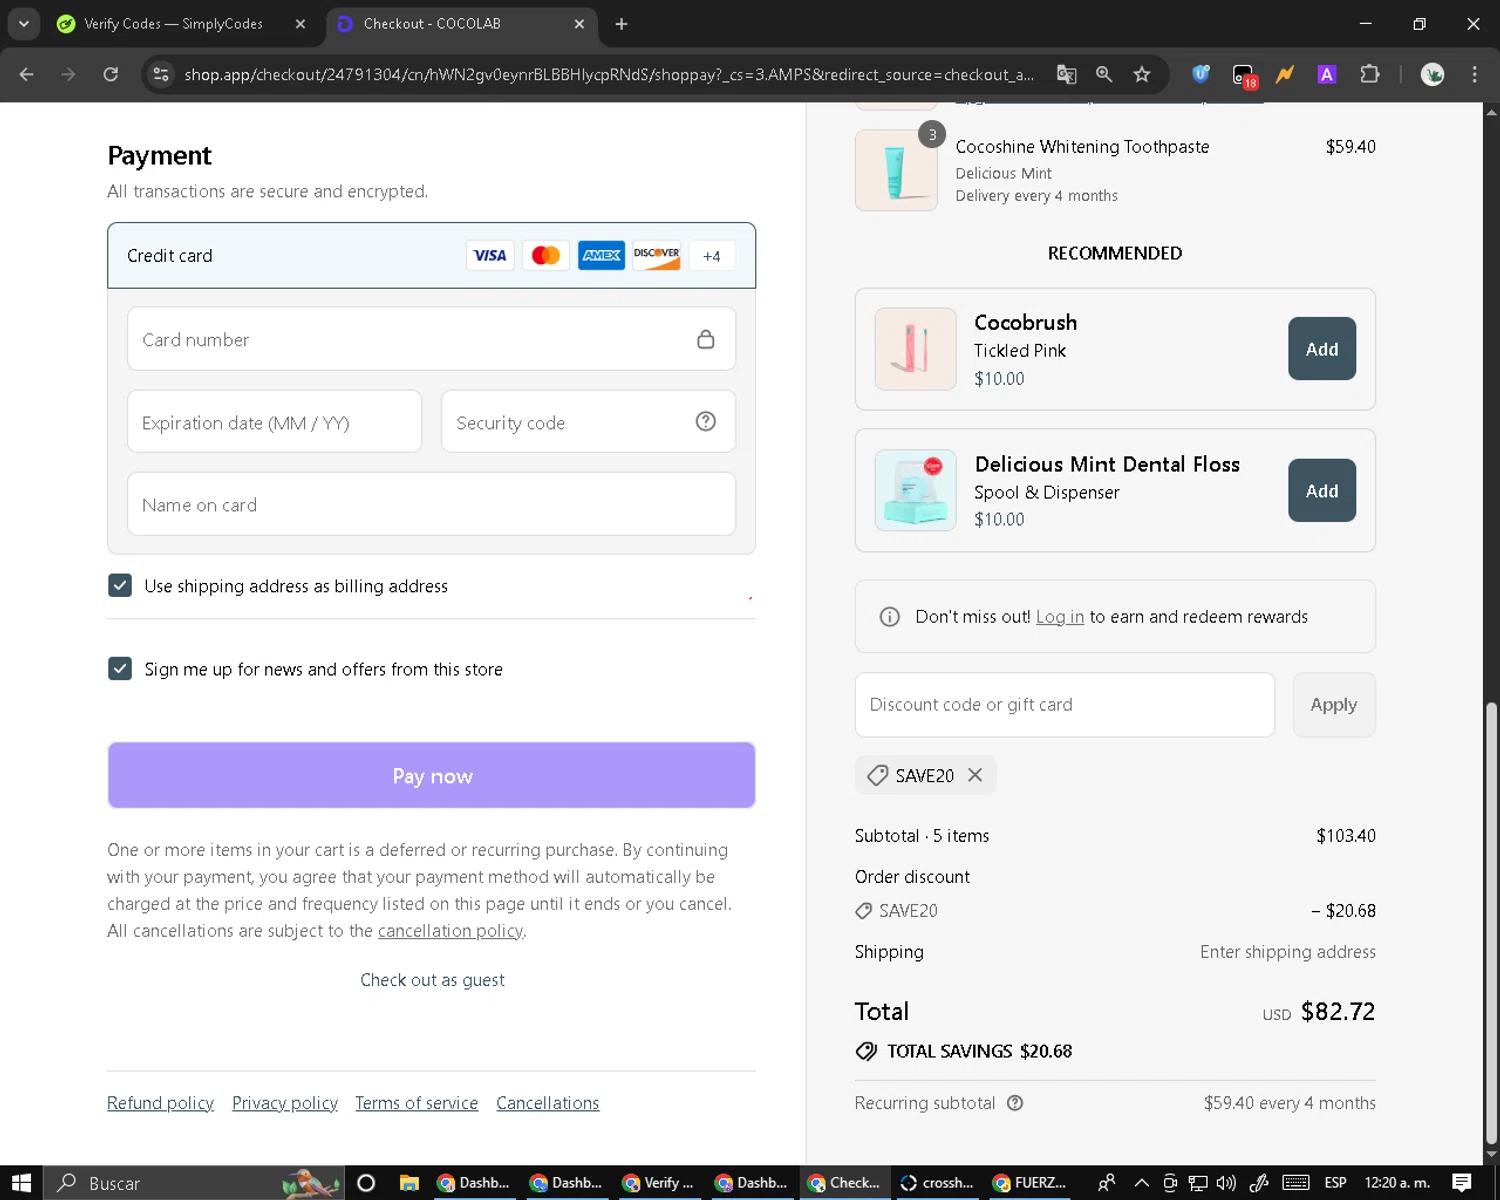This screenshot has height=1200, width=1500.
Task: Open File Explorer from the taskbar
Action: click(x=409, y=1183)
